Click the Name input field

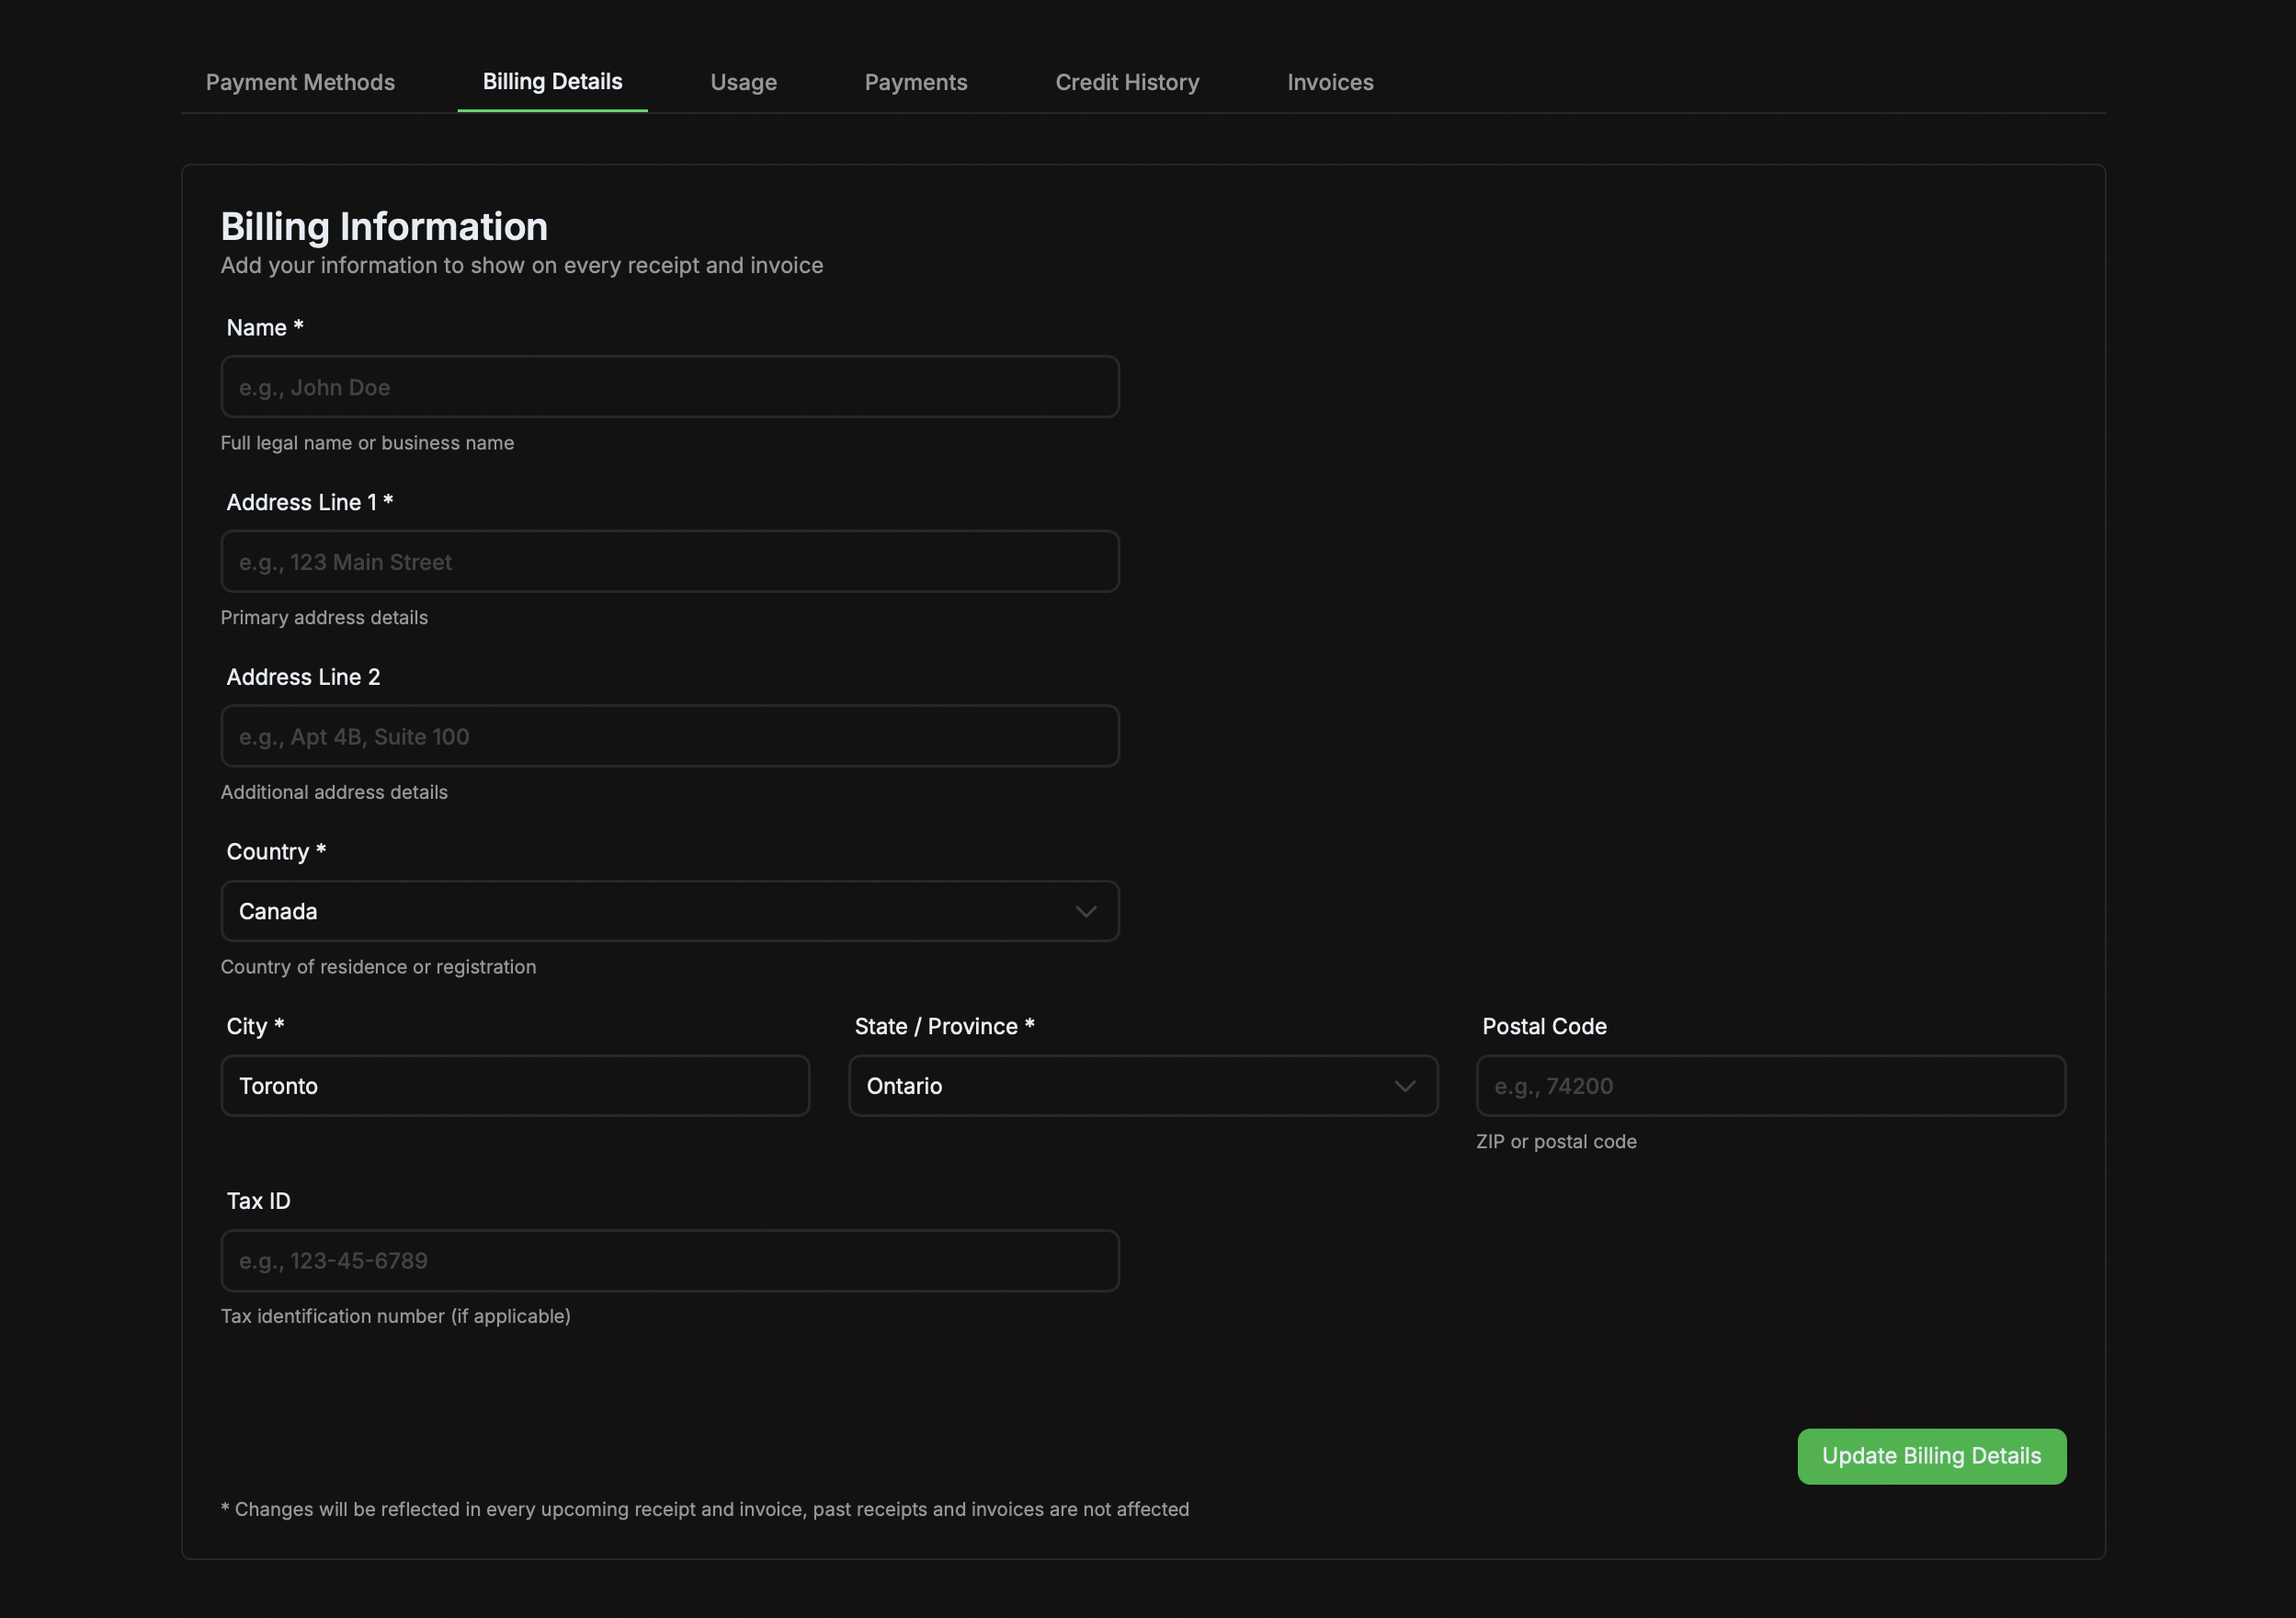click(x=670, y=387)
